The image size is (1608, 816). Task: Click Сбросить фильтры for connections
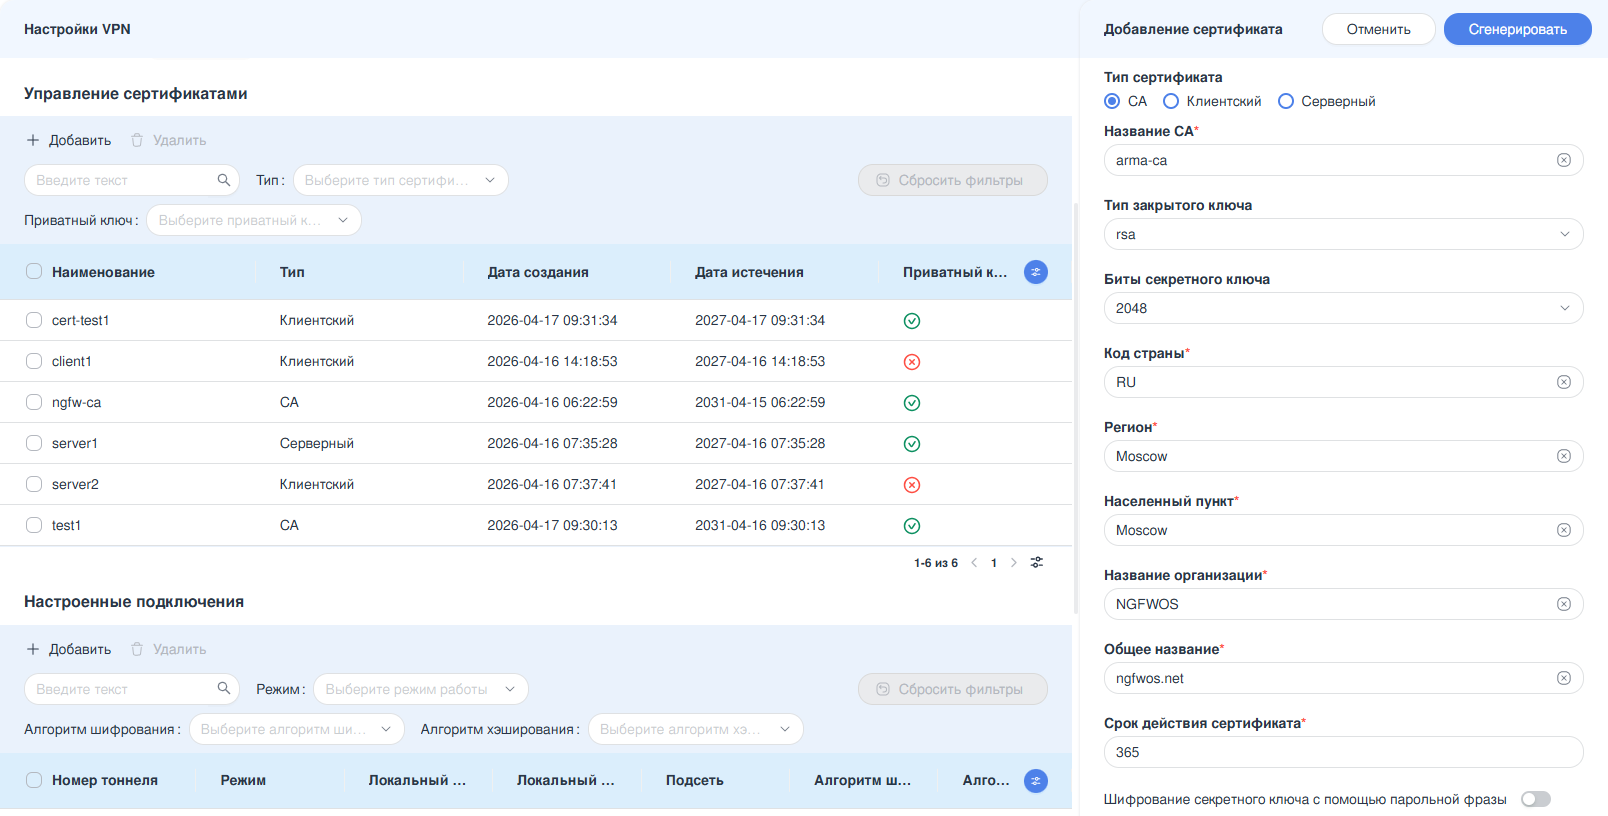[953, 689]
